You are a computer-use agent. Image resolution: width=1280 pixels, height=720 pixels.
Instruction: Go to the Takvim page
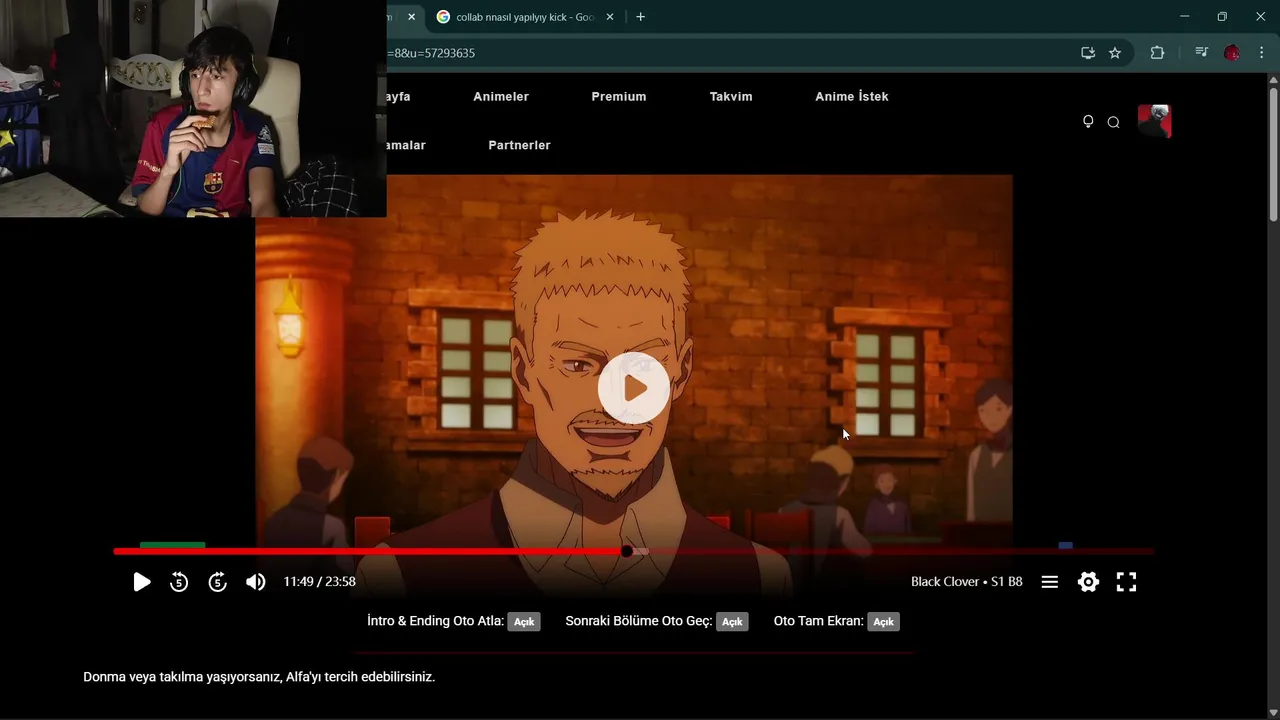pos(731,97)
